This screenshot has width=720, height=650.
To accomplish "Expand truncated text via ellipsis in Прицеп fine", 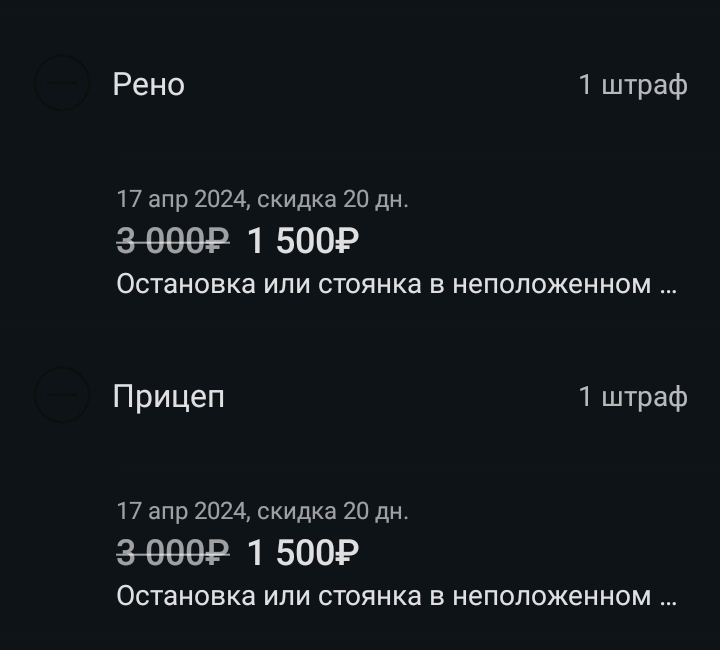I will tap(668, 598).
